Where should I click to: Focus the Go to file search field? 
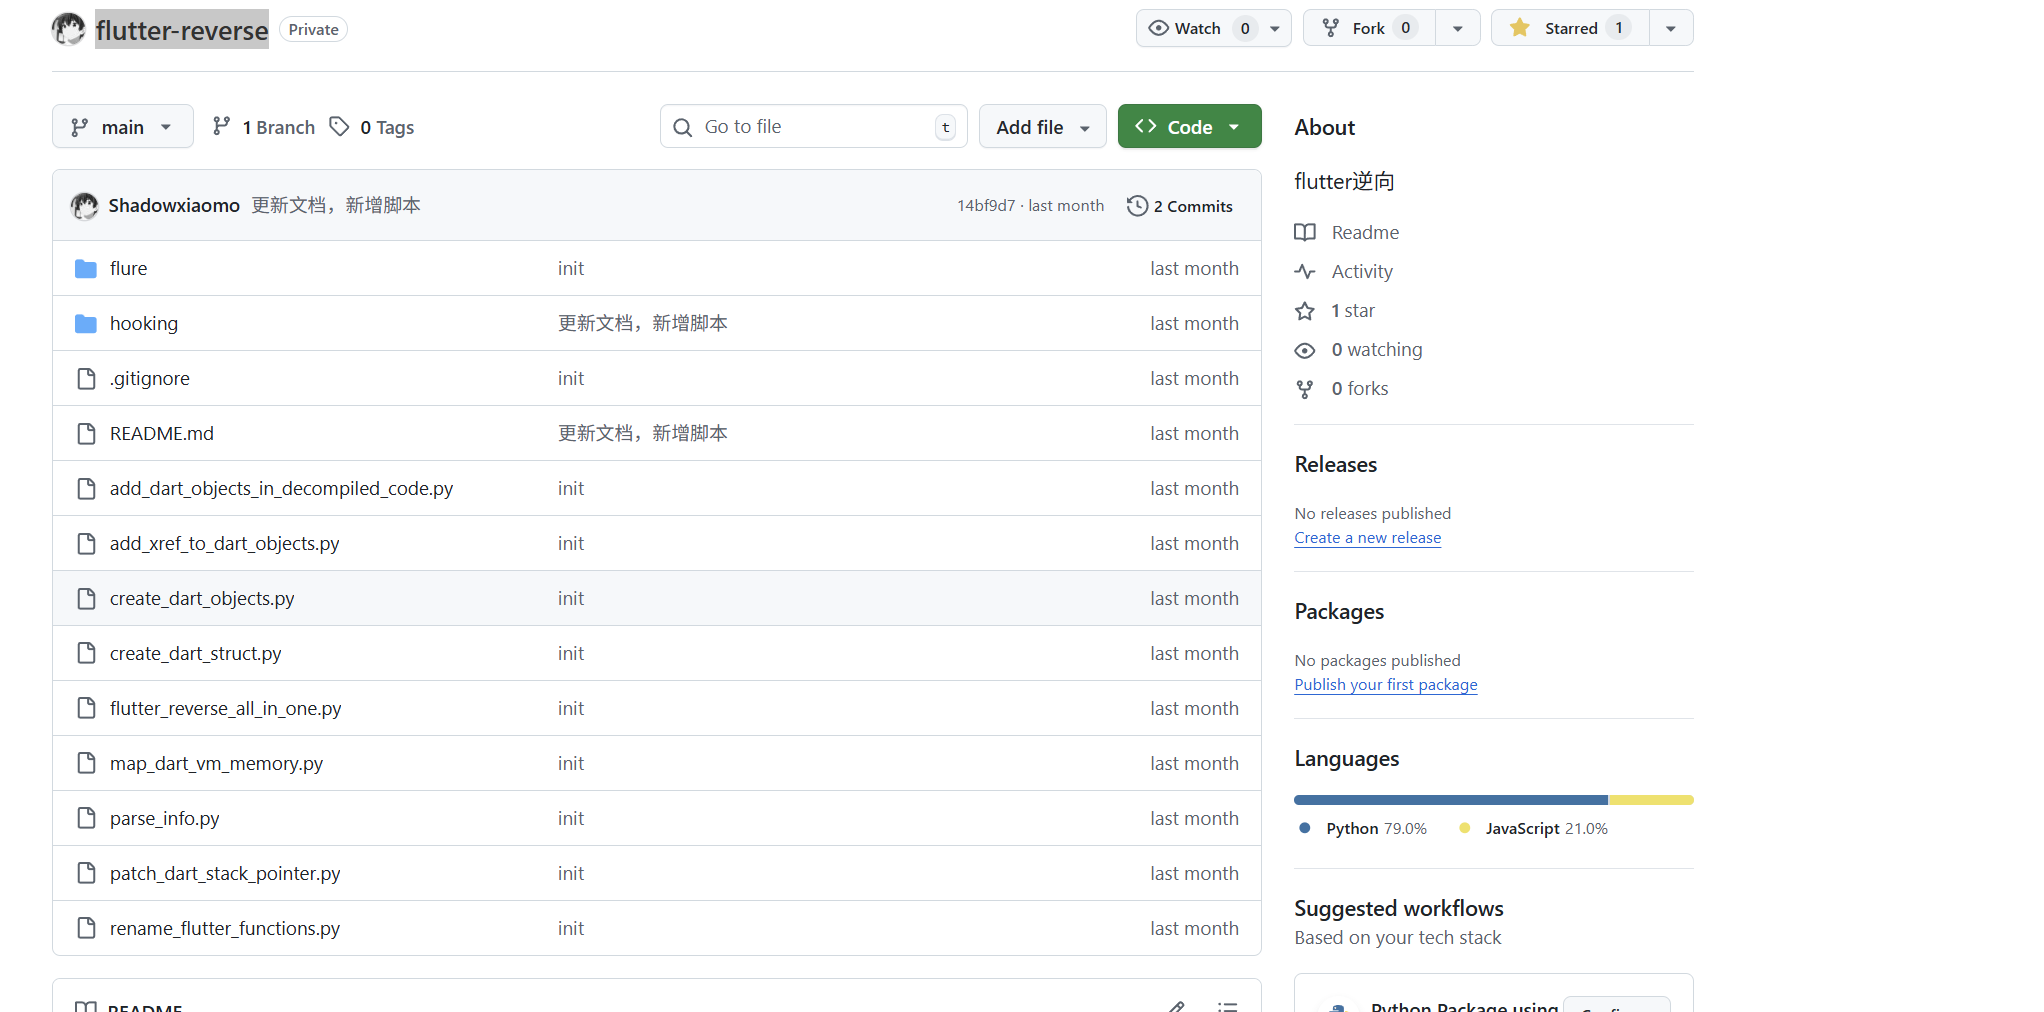click(x=814, y=127)
